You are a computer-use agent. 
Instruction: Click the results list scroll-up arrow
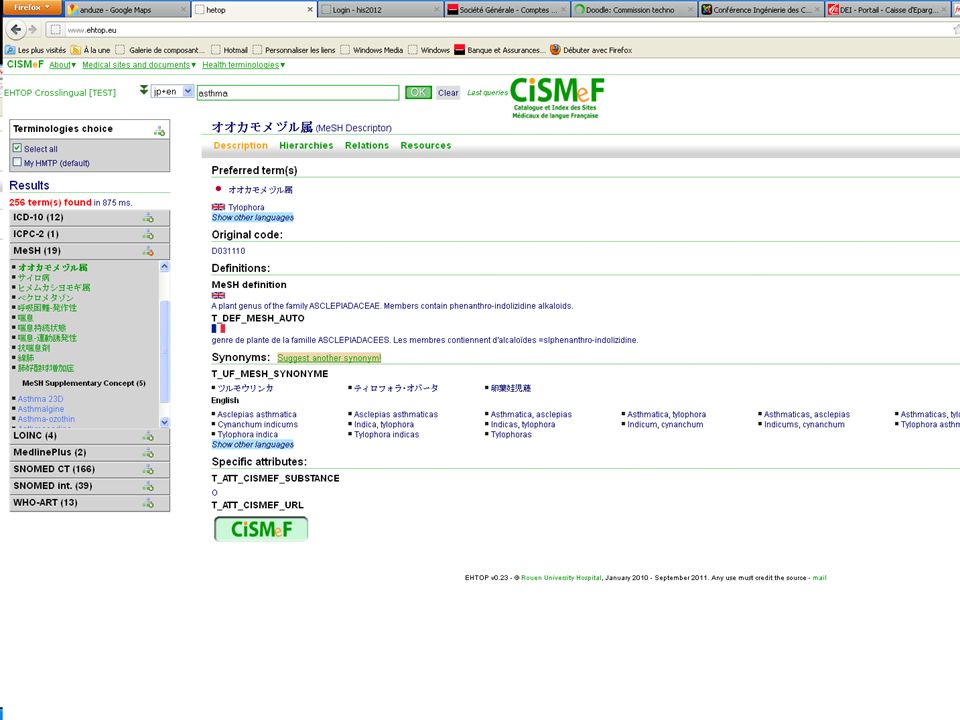pos(164,266)
